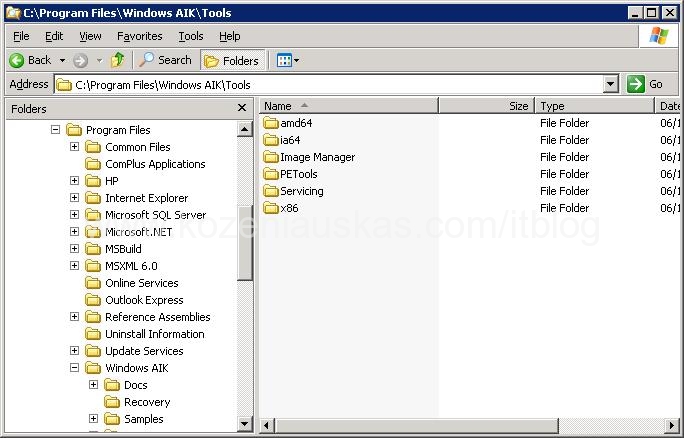Open Back history dropdown arrow
Screen dimensions: 684x438
click(62, 60)
